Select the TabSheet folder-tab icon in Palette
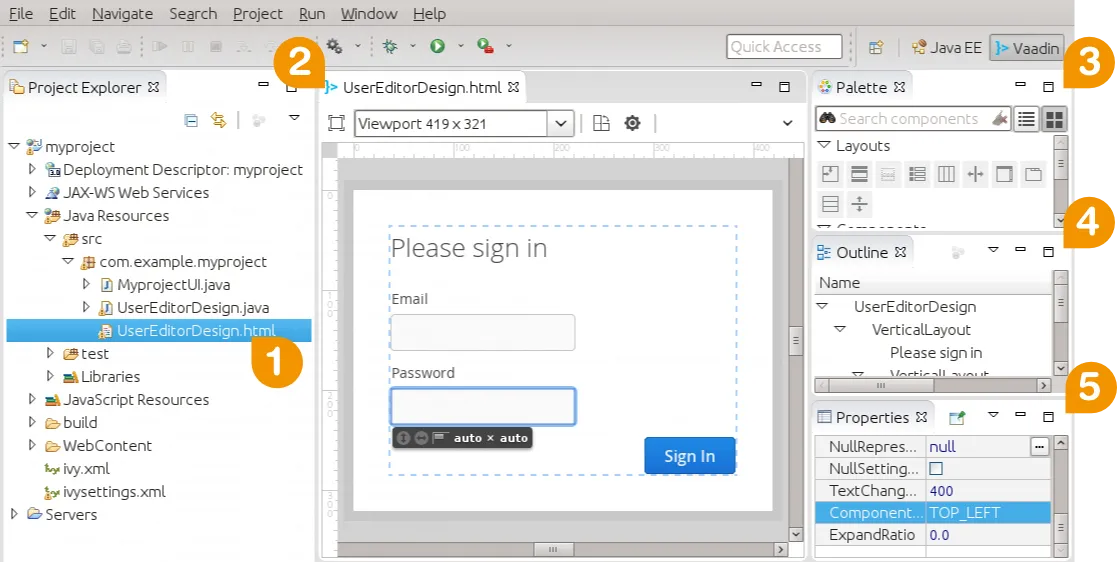The width and height of the screenshot is (1117, 562). tap(1033, 174)
